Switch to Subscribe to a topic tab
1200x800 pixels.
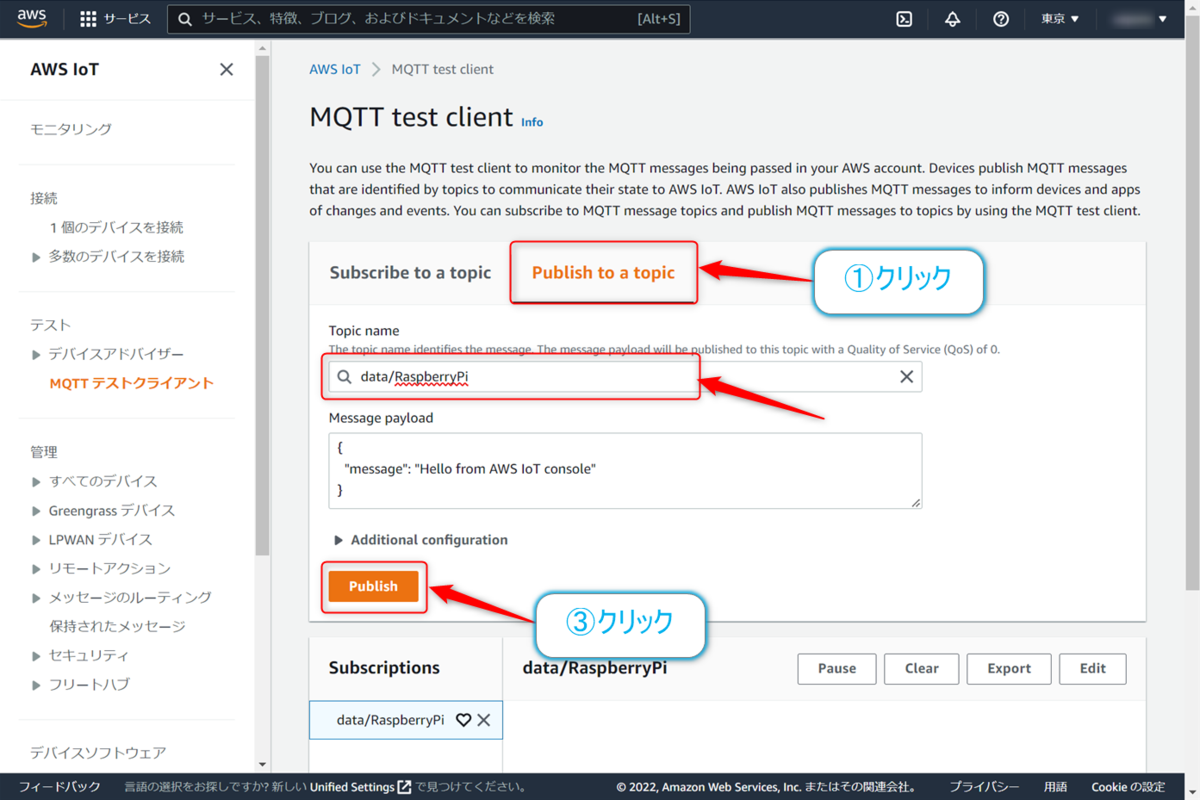coord(411,272)
